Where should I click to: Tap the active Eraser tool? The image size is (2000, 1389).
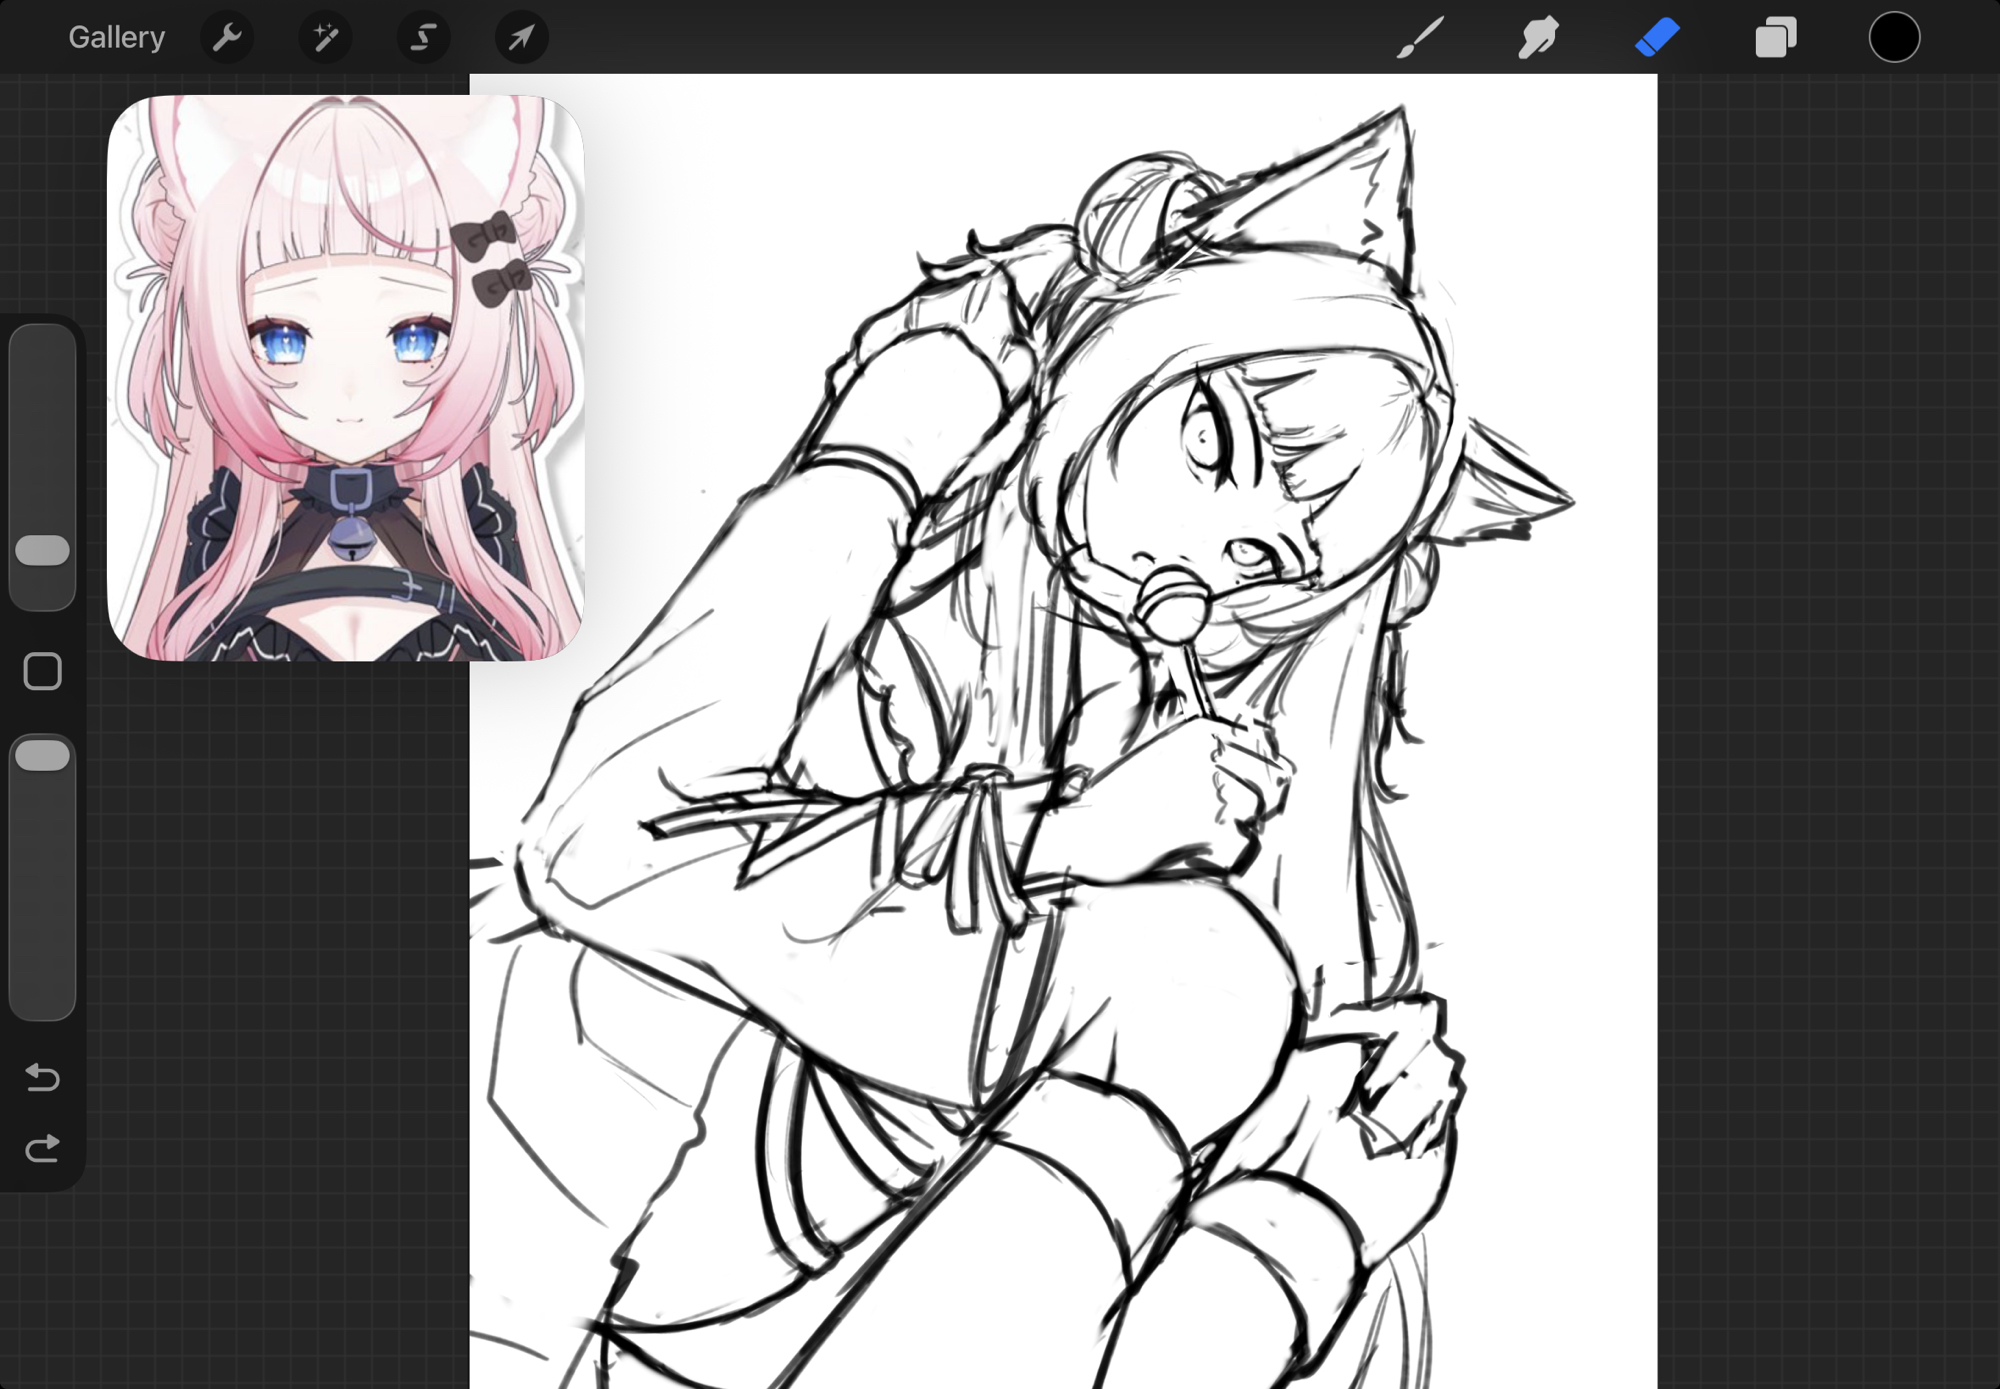click(x=1656, y=38)
